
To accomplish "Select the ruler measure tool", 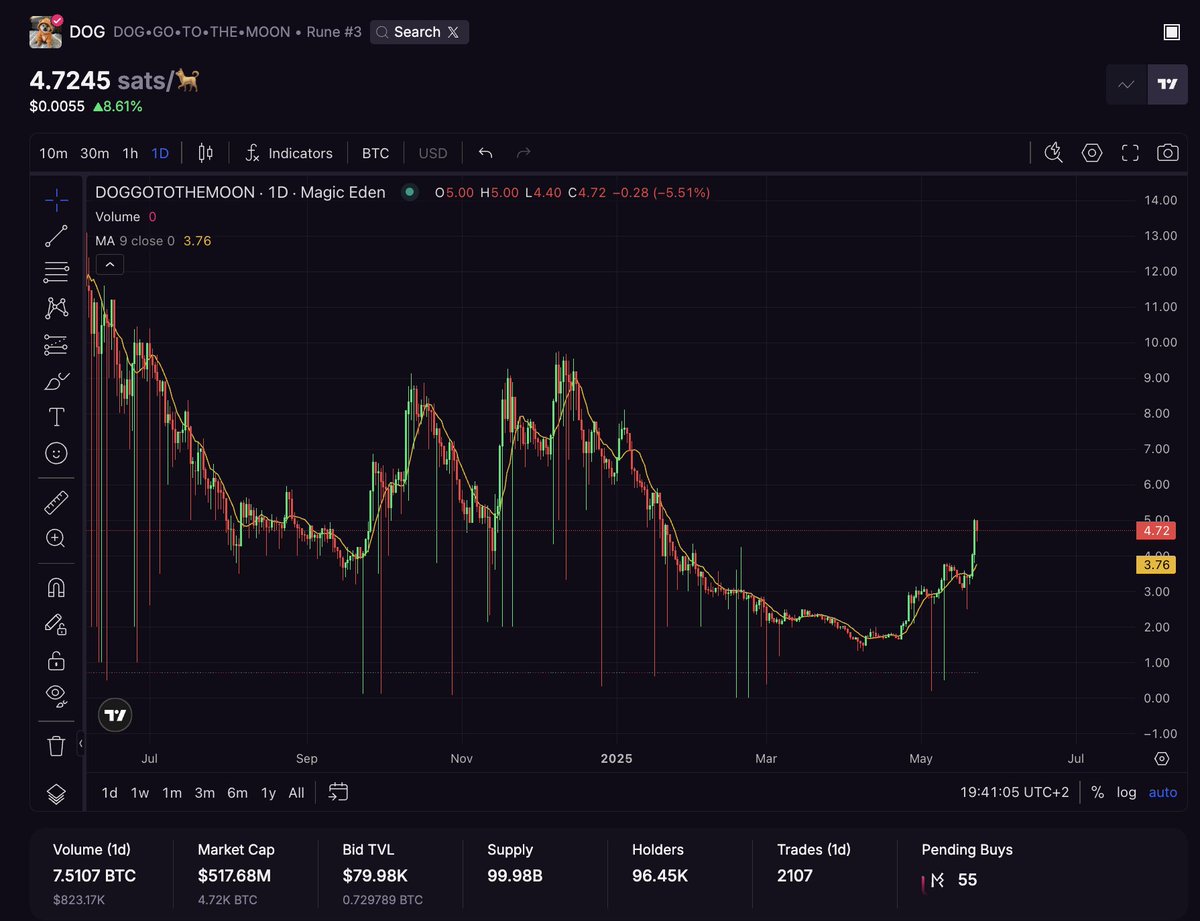I will [x=57, y=502].
